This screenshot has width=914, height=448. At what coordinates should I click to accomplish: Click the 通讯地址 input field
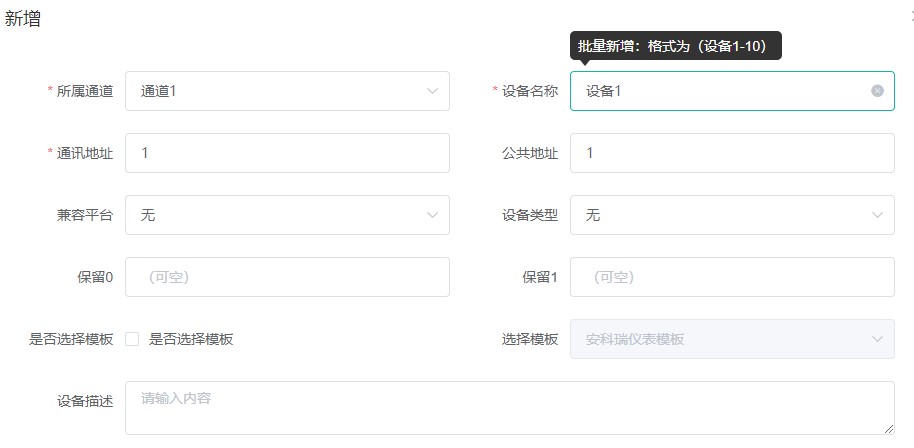287,153
